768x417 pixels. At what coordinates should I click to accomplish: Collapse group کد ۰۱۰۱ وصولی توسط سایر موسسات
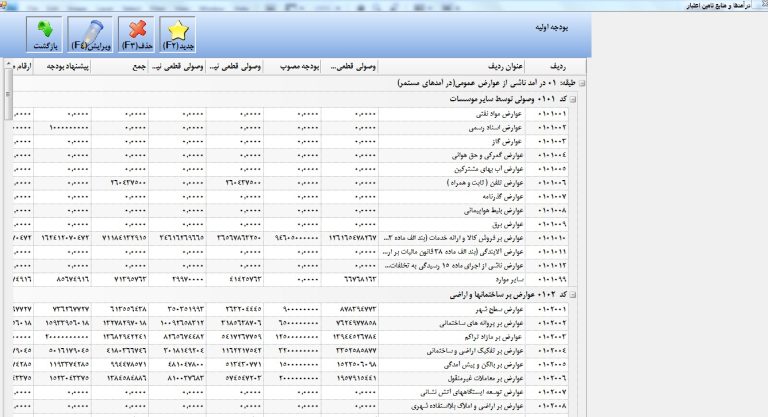[x=572, y=100]
